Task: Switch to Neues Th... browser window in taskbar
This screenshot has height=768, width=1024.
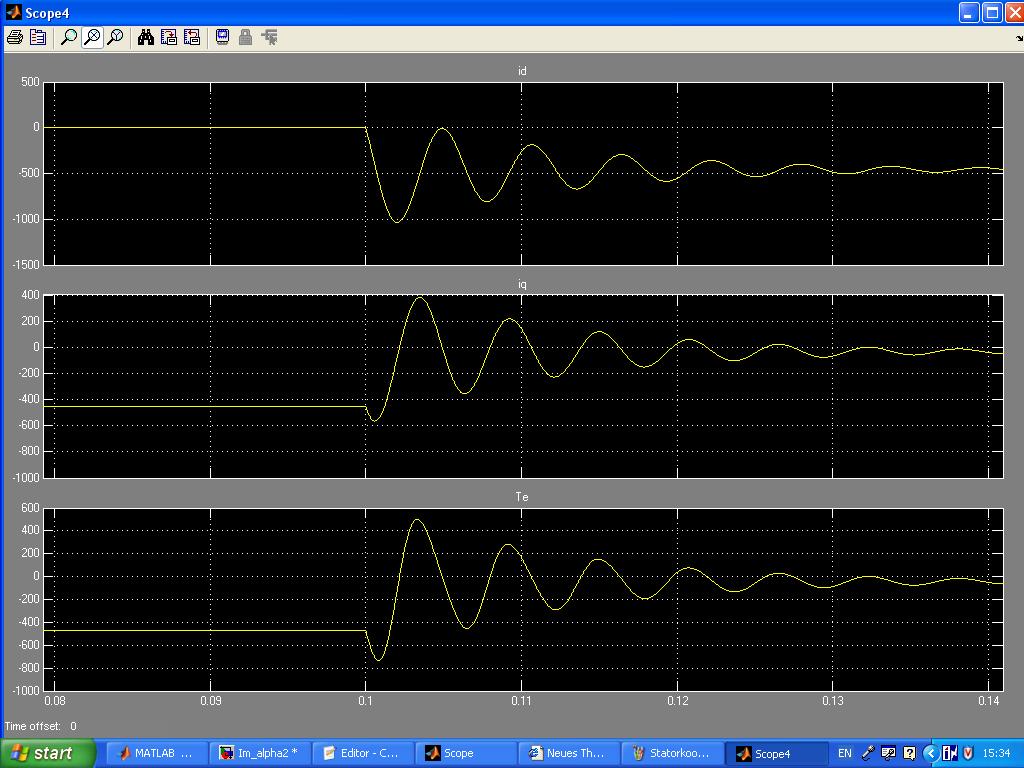Action: (x=569, y=753)
